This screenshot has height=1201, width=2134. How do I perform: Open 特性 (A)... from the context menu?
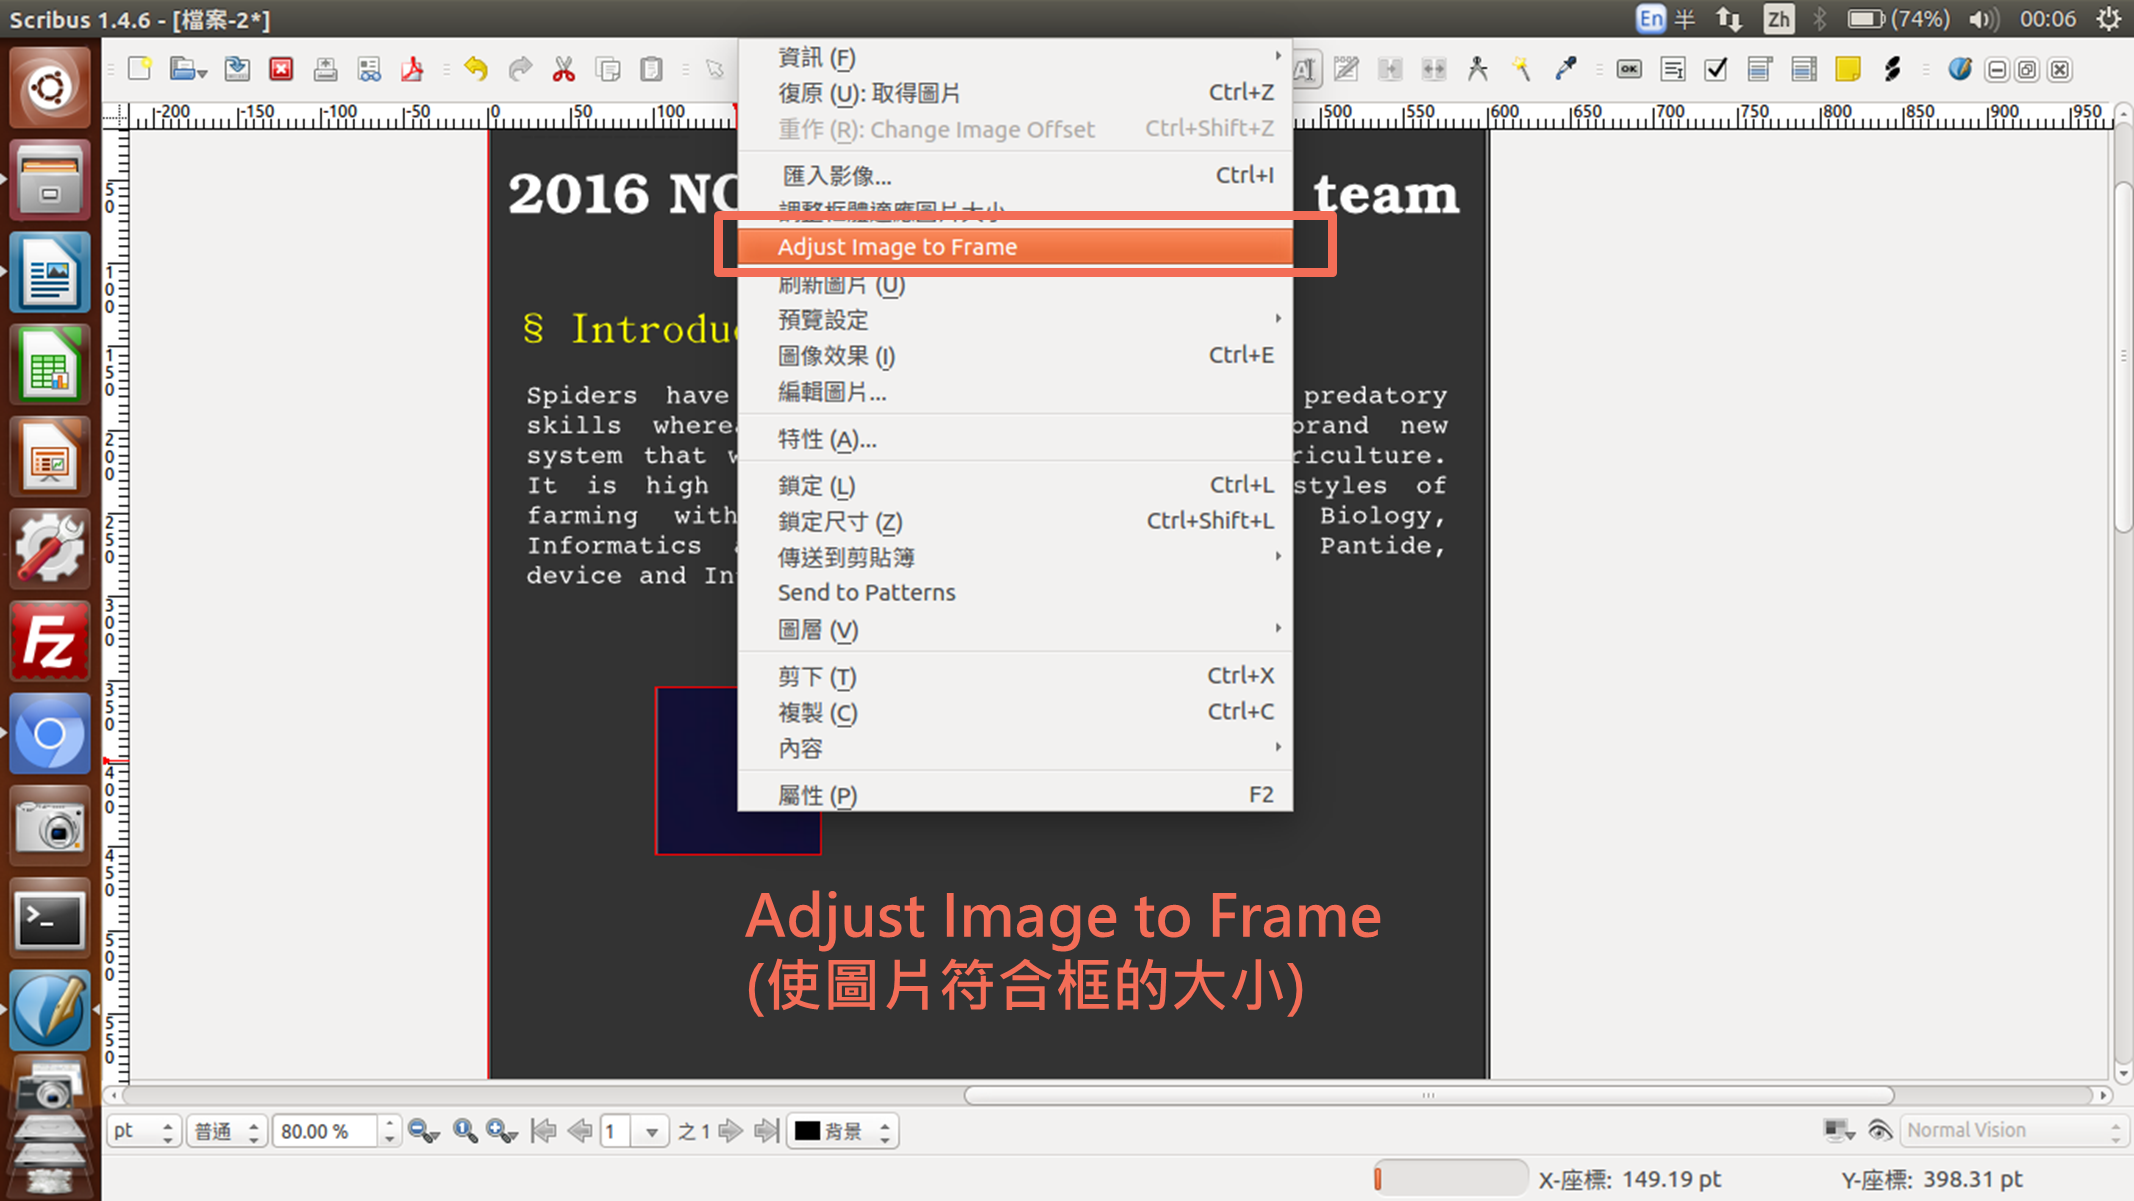(1015, 439)
